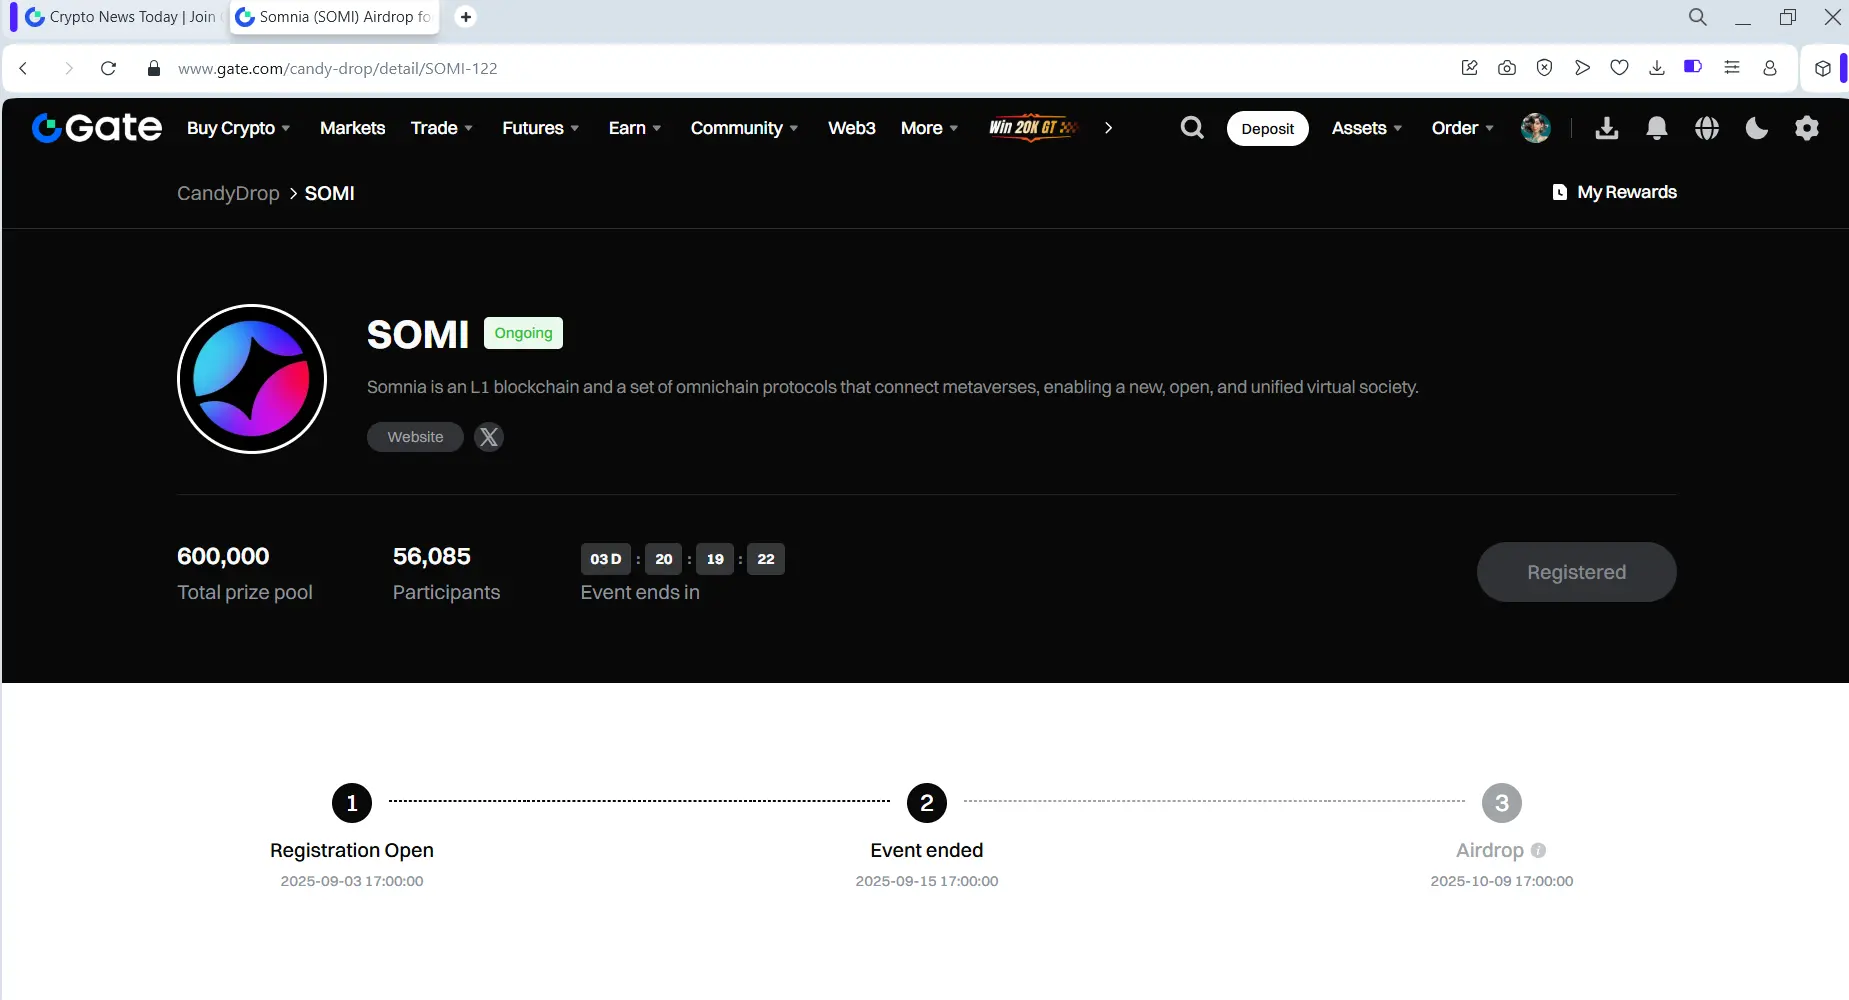This screenshot has height=1000, width=1849.
Task: Expand Buy Crypto menu
Action: [239, 128]
